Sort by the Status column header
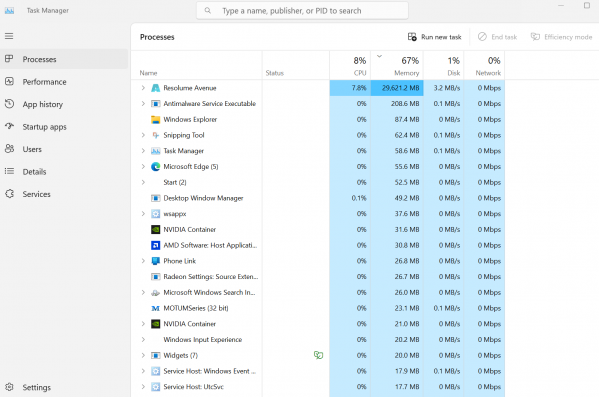This screenshot has width=599, height=397. point(296,65)
